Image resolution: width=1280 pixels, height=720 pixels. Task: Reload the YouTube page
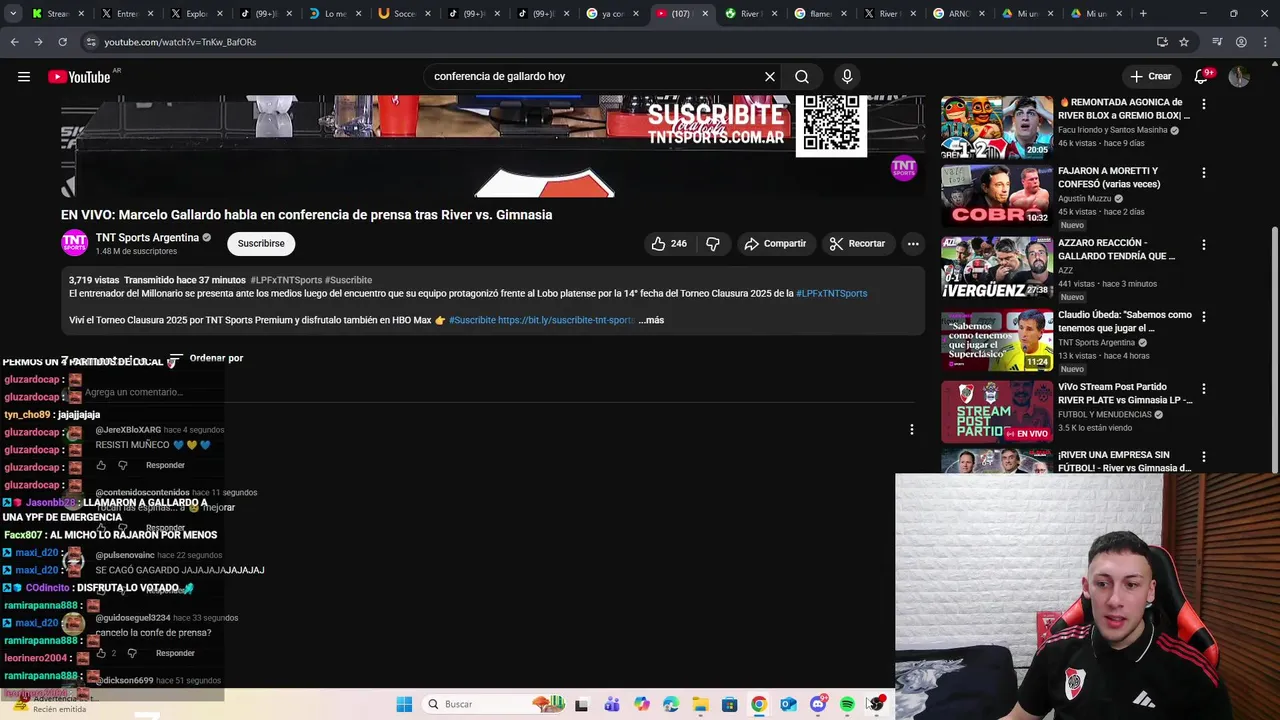[62, 42]
